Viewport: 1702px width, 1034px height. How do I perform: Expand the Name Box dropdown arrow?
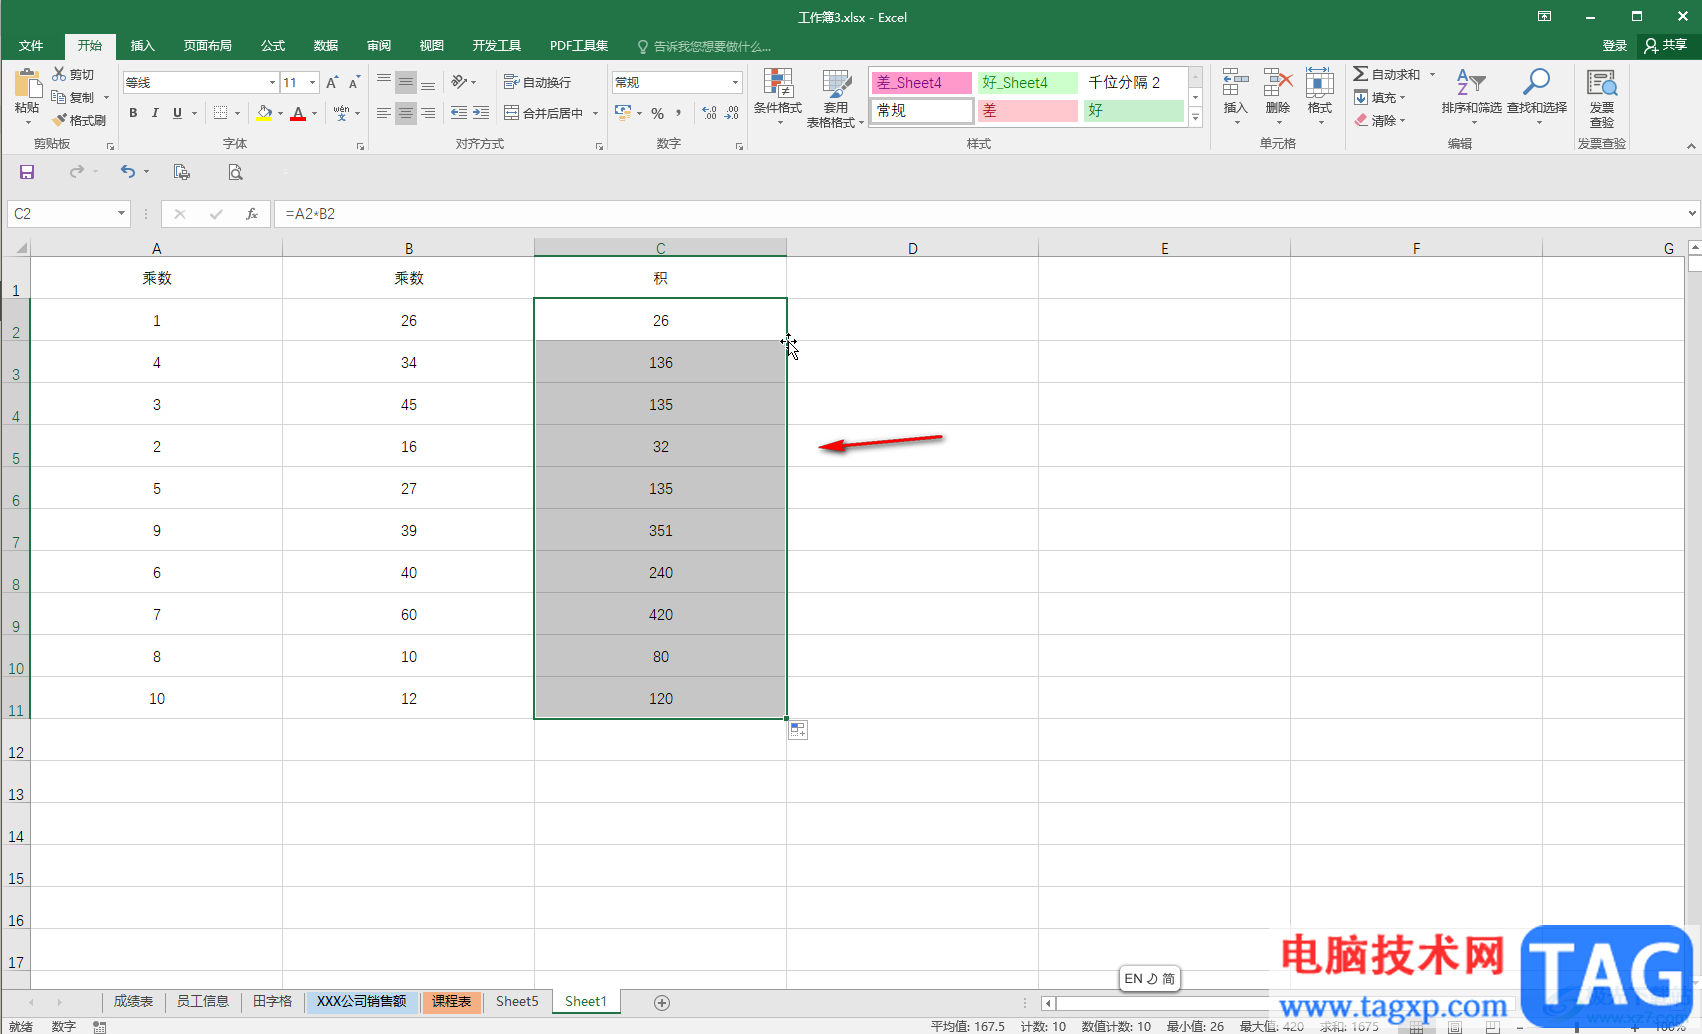[121, 214]
